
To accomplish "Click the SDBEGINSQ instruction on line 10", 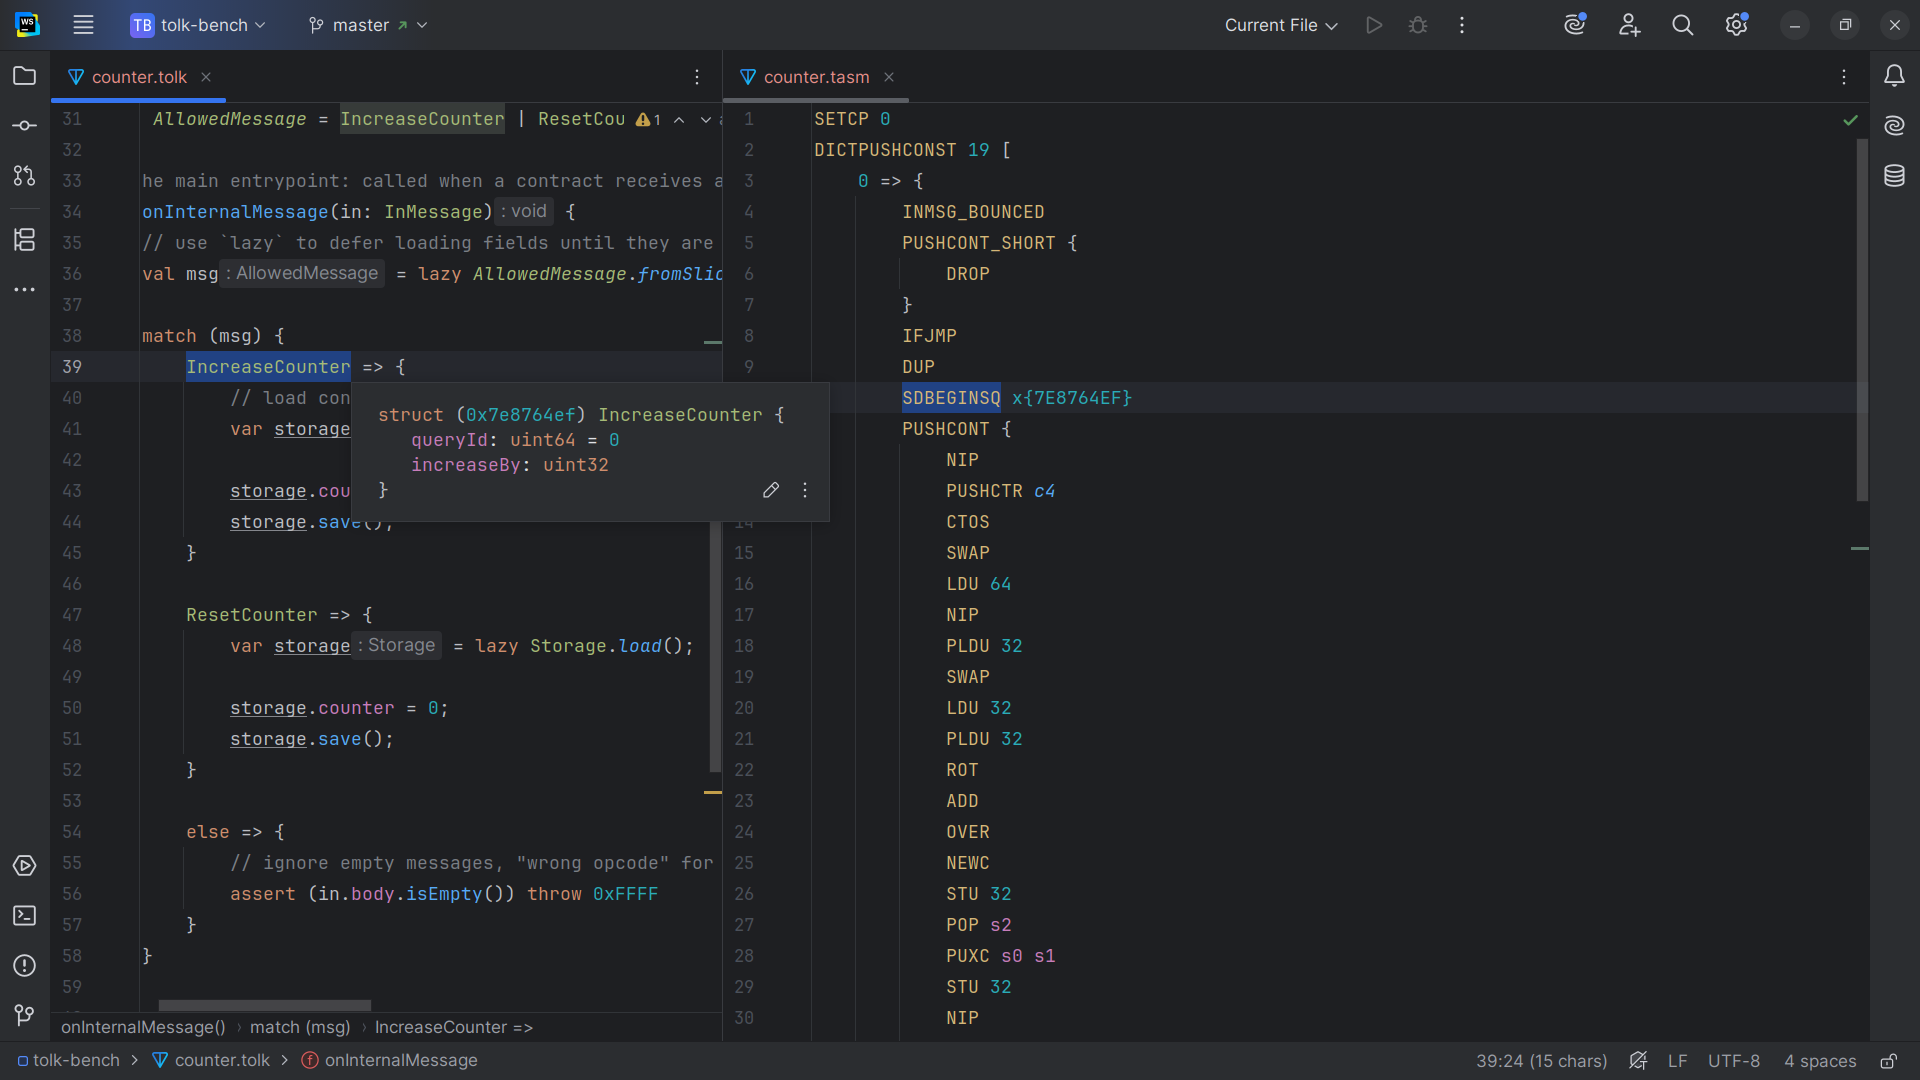I will click(x=951, y=398).
